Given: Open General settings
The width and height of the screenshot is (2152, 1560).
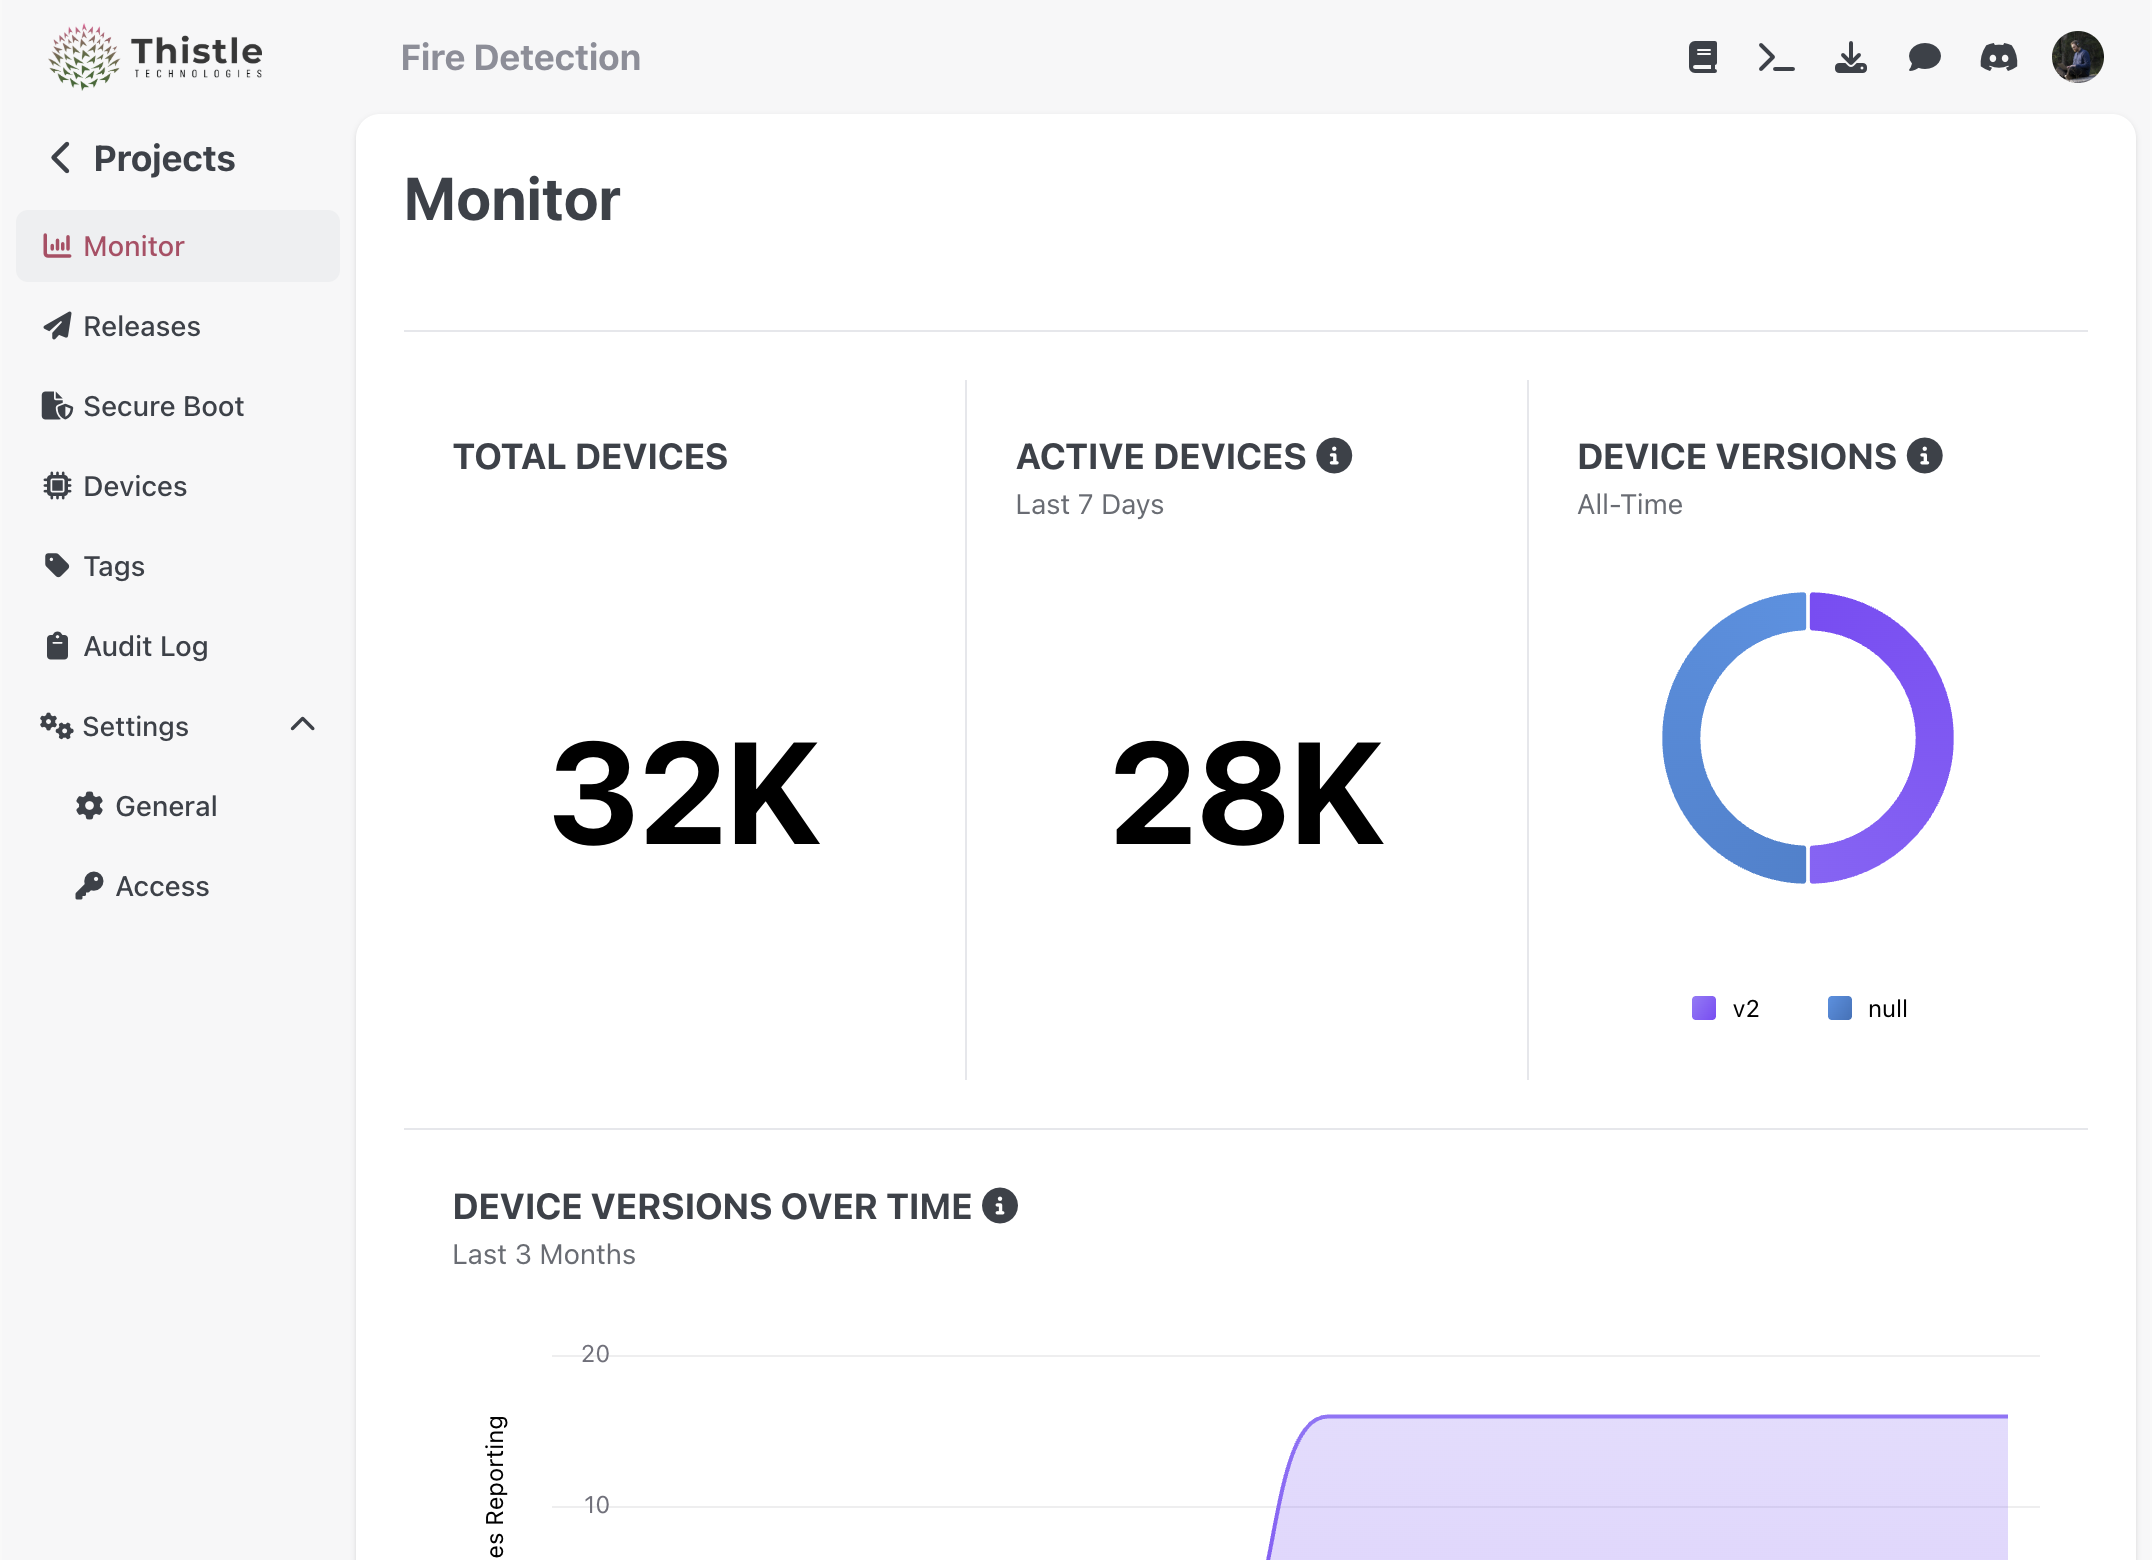Looking at the screenshot, I should point(165,806).
